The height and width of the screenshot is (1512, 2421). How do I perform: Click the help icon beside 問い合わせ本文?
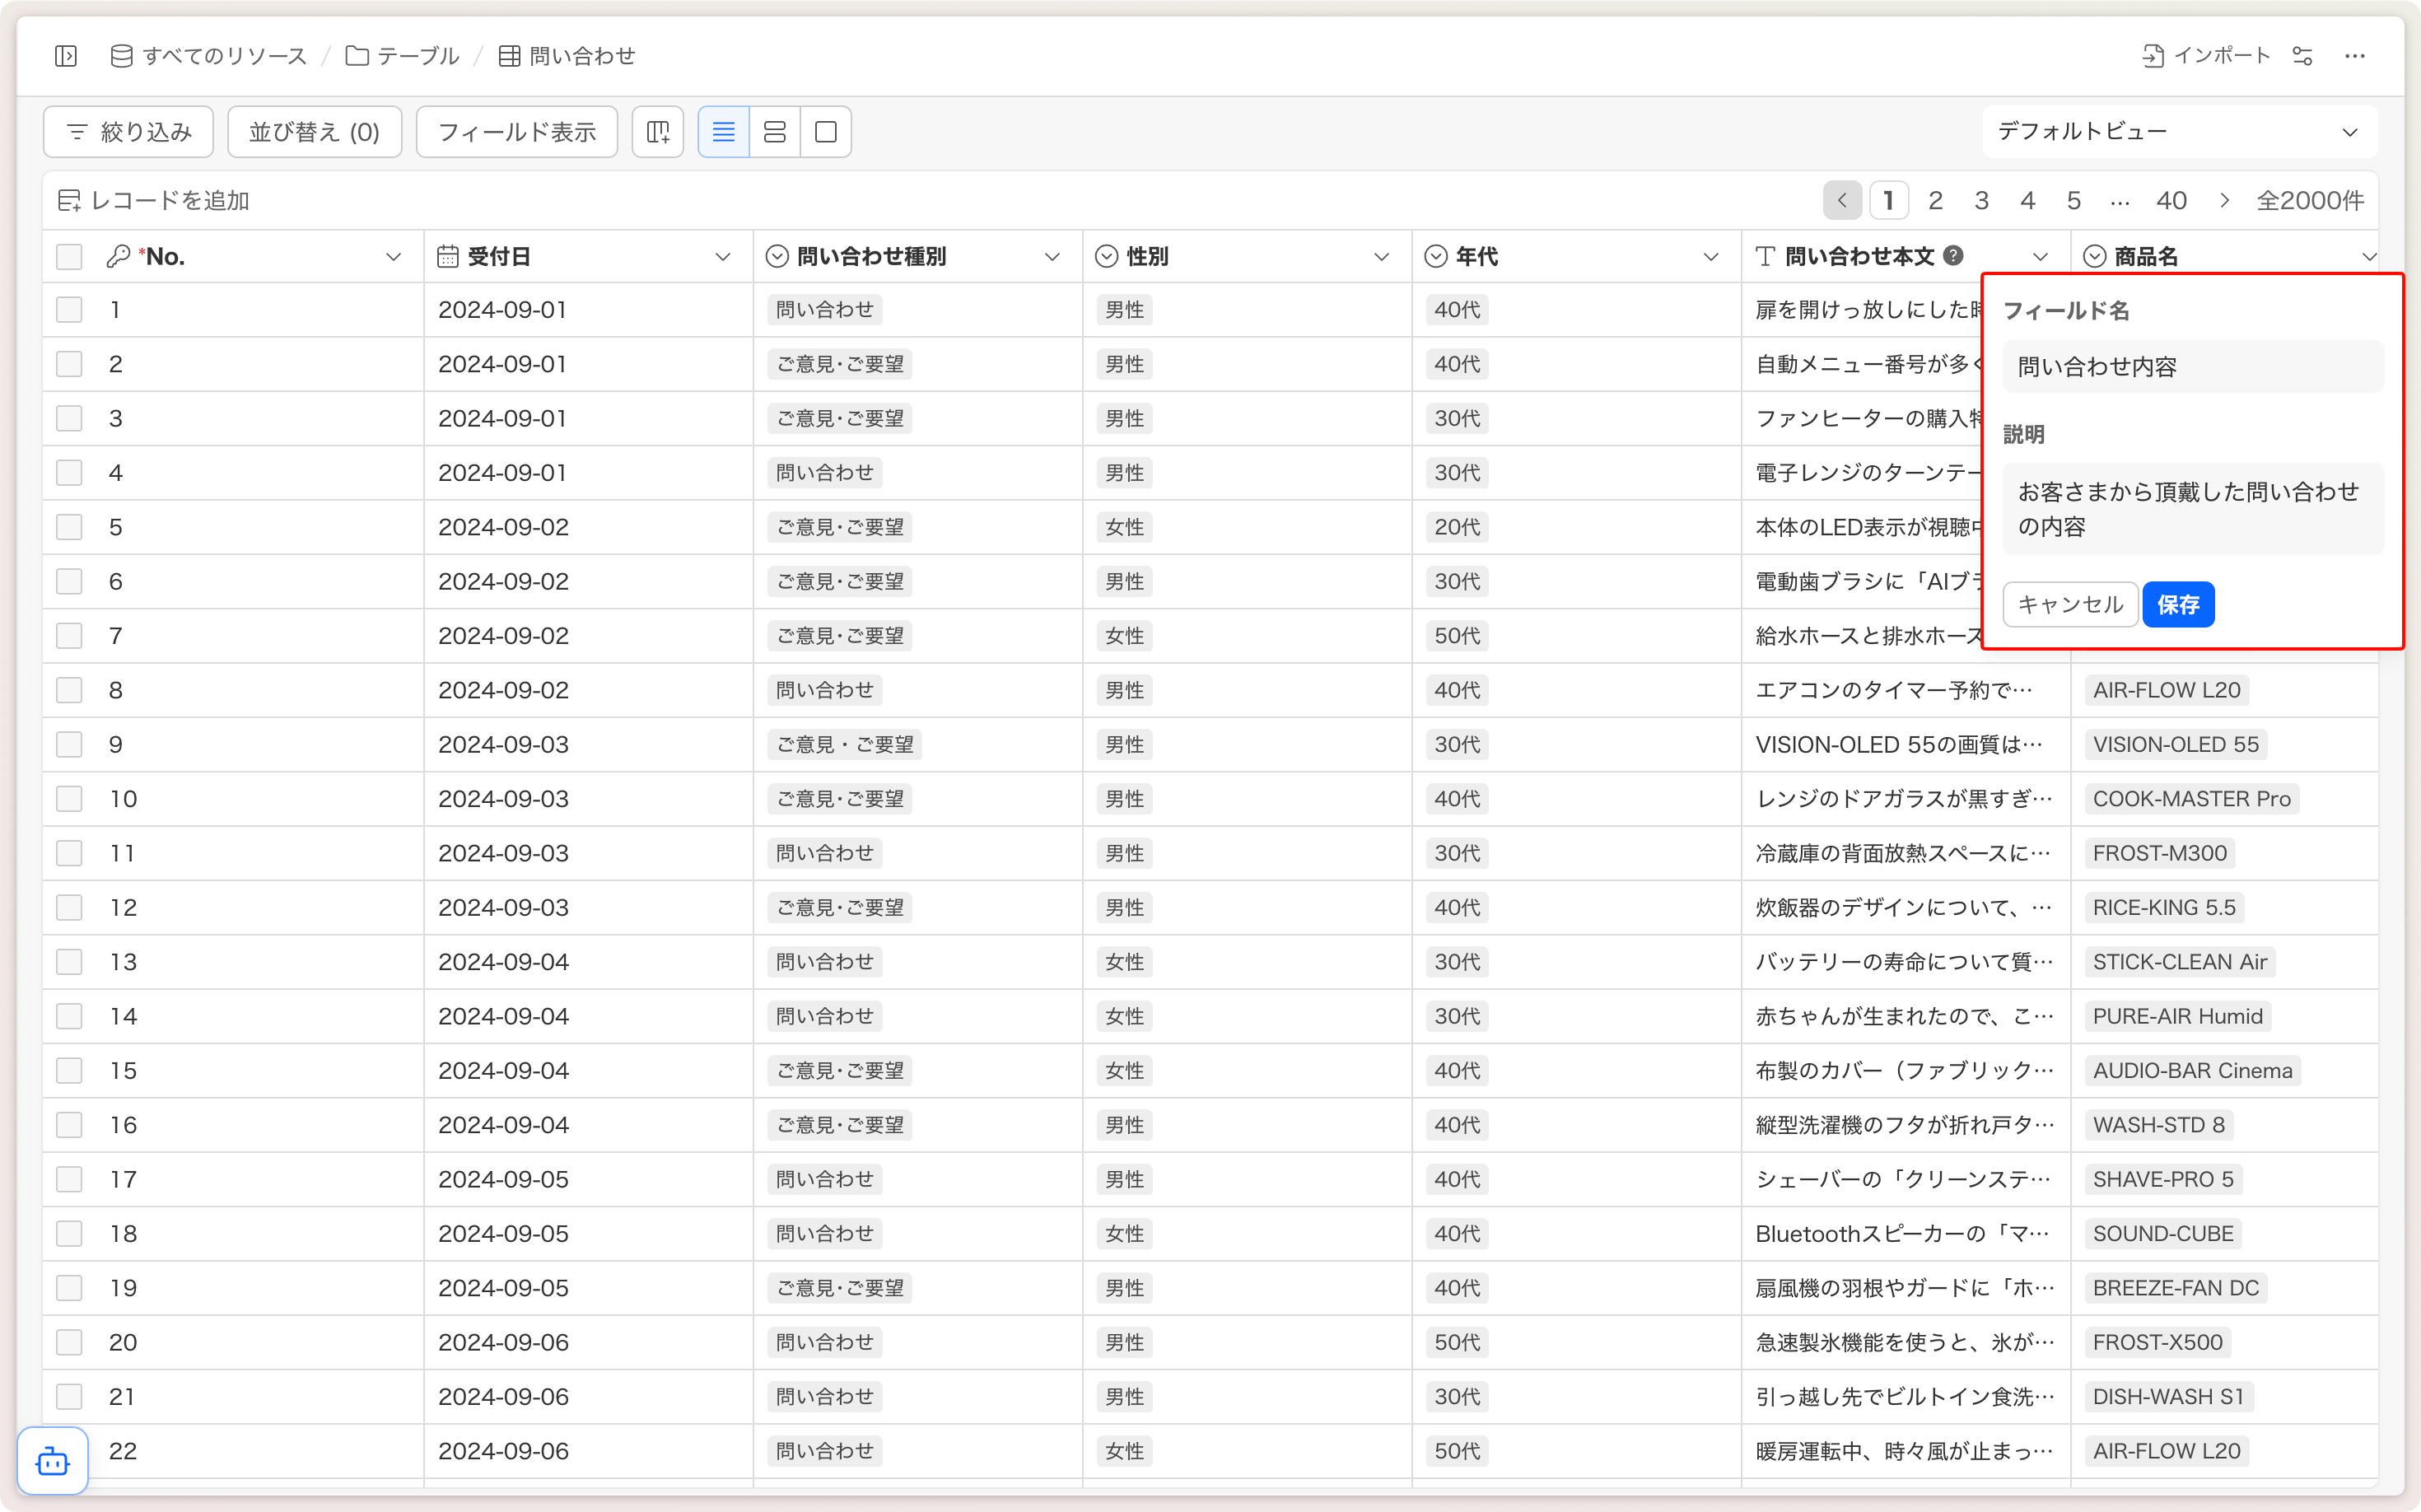(x=1952, y=256)
